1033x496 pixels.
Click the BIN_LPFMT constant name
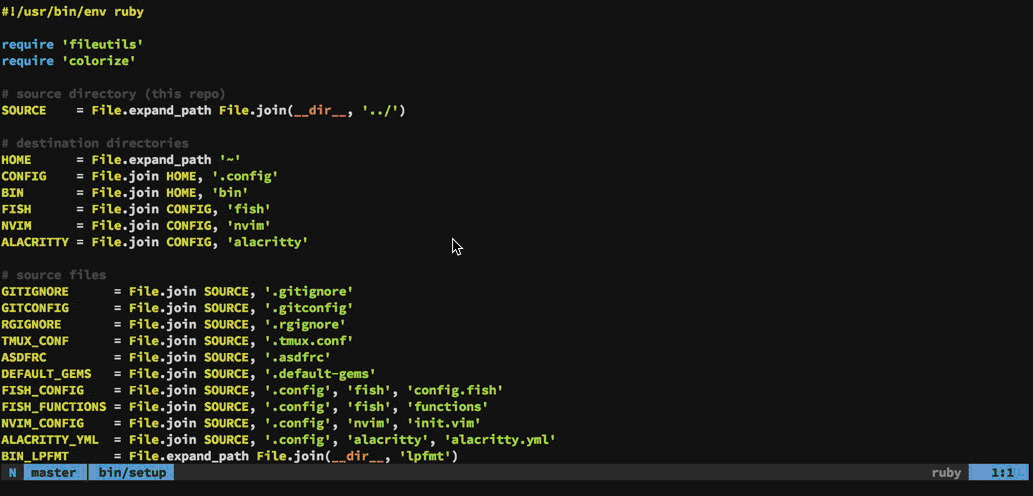coord(35,456)
